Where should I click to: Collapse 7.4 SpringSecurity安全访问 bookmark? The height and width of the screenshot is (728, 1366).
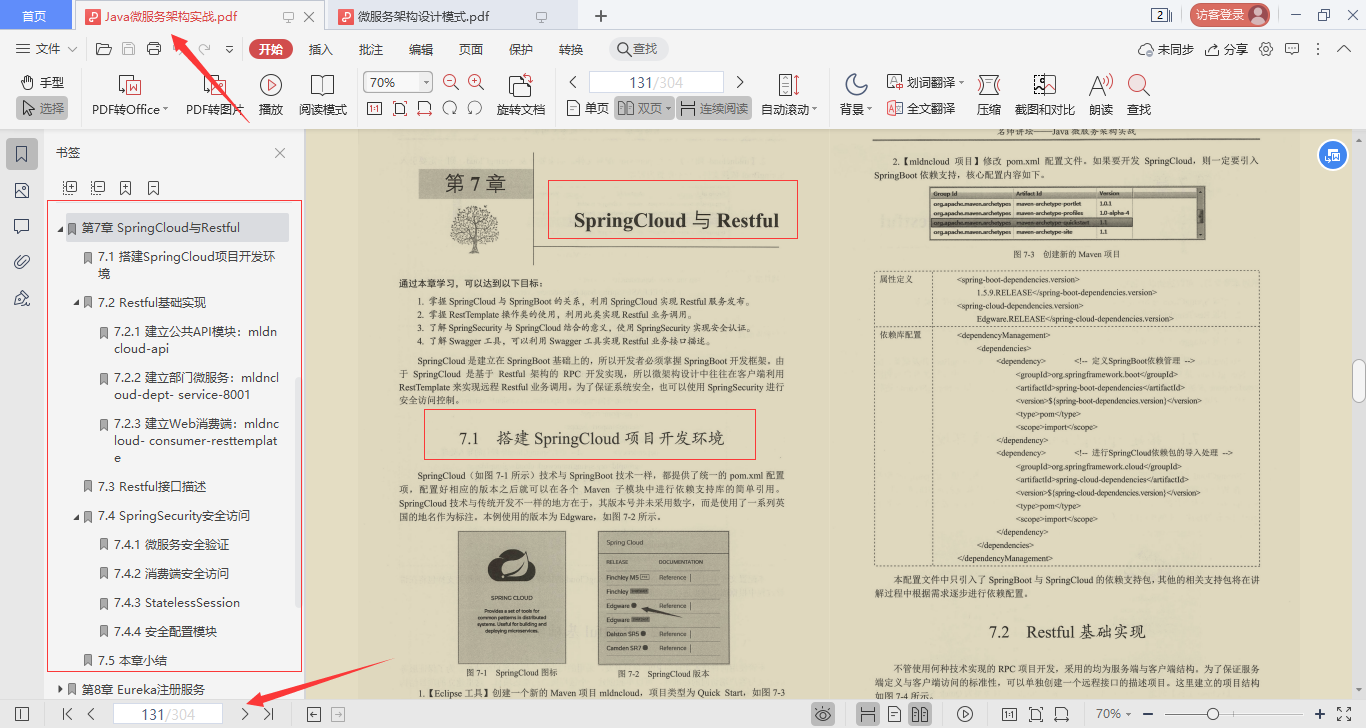pyautogui.click(x=77, y=517)
